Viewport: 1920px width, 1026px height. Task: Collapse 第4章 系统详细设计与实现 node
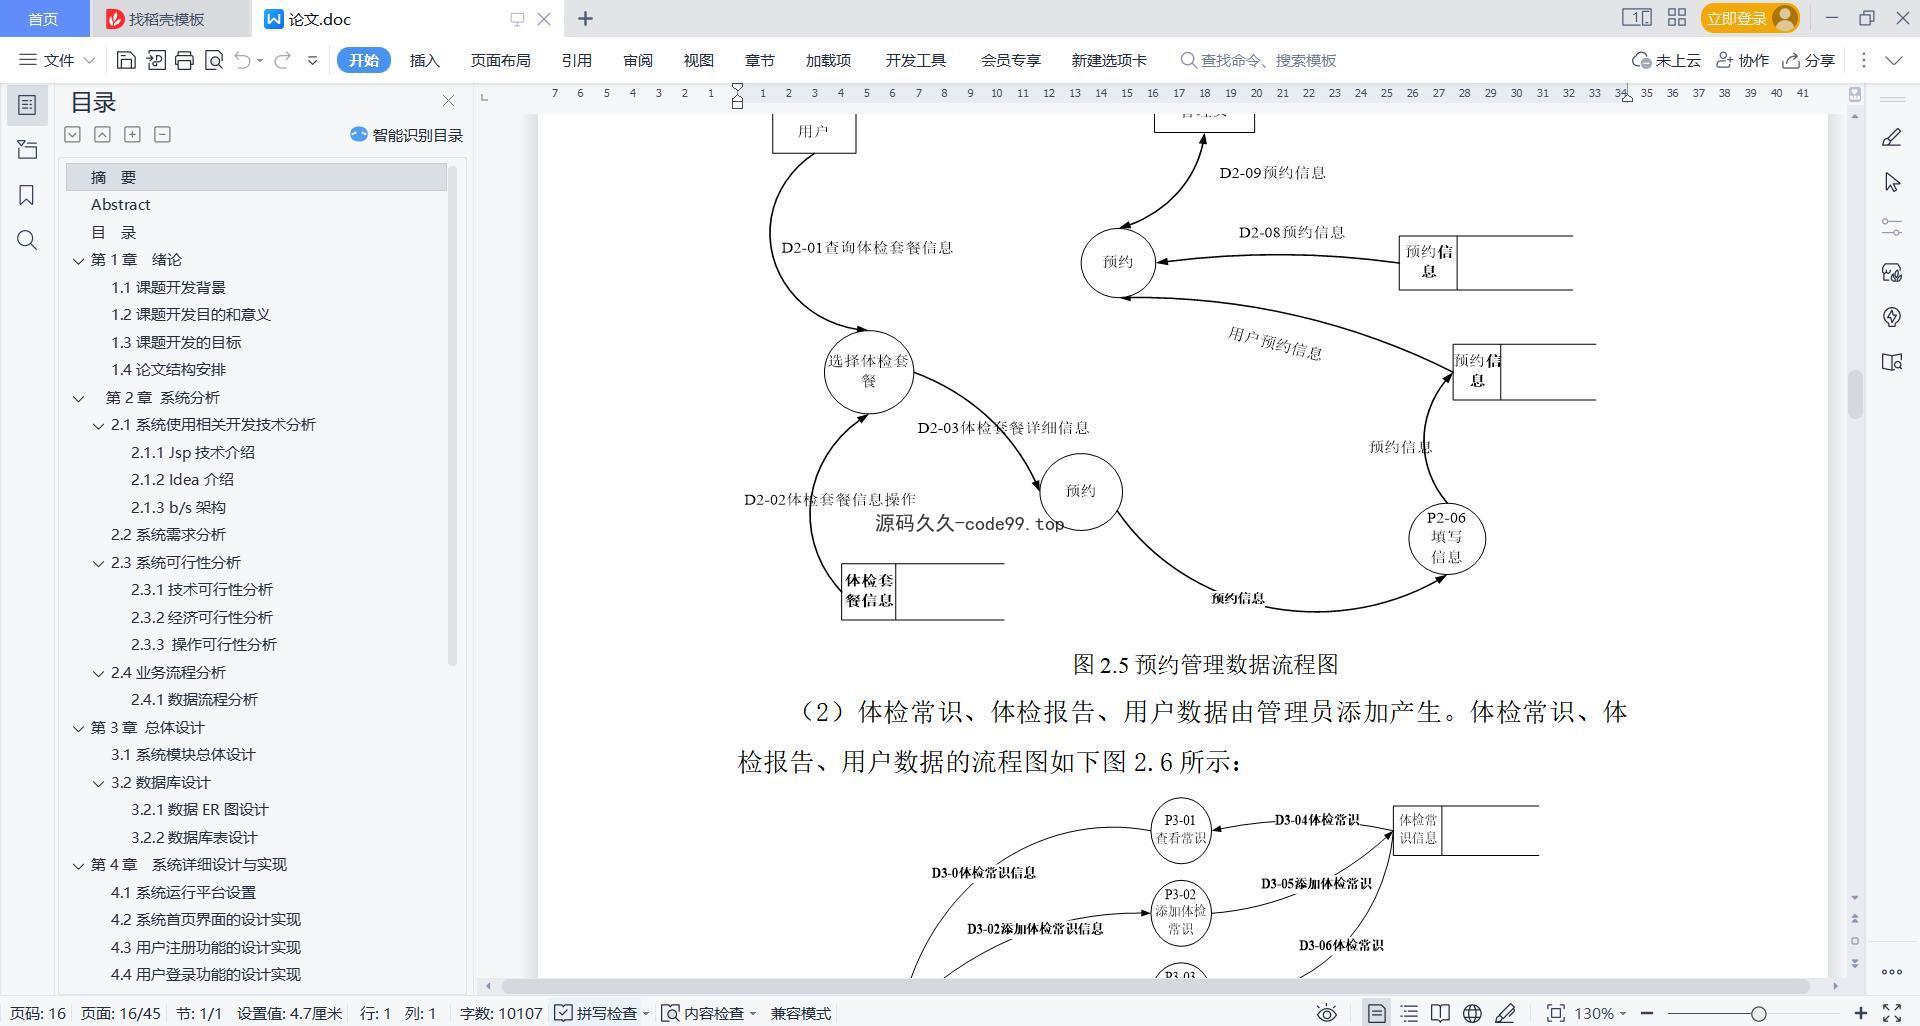(78, 865)
